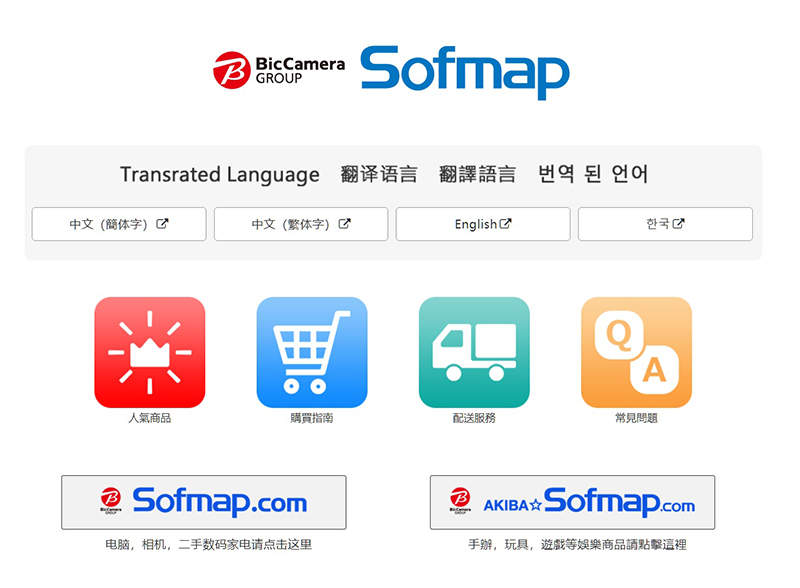Choose the 中文 (簡体字) language button
The width and height of the screenshot is (800, 588).
click(x=119, y=224)
